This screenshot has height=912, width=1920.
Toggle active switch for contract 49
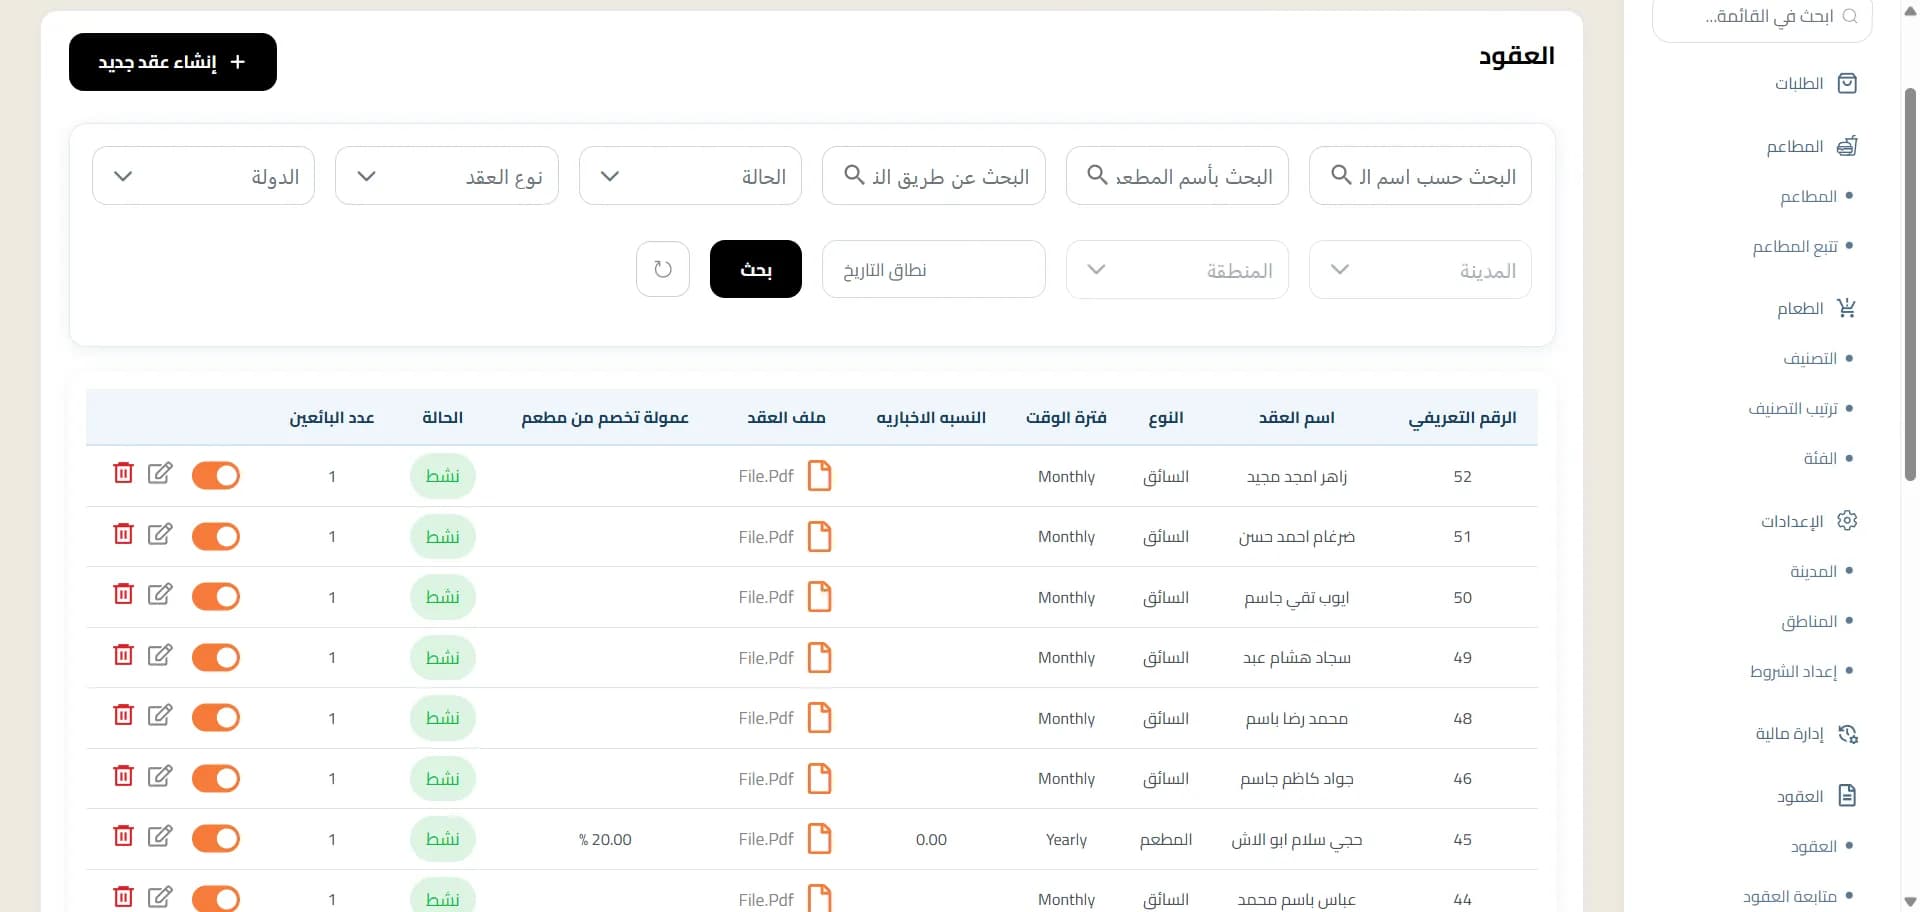tap(216, 657)
